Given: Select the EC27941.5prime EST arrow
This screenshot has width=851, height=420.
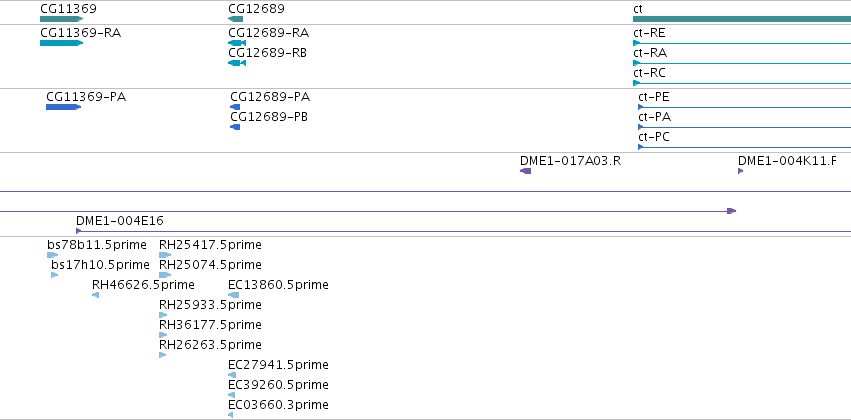Looking at the screenshot, I should pos(232,375).
